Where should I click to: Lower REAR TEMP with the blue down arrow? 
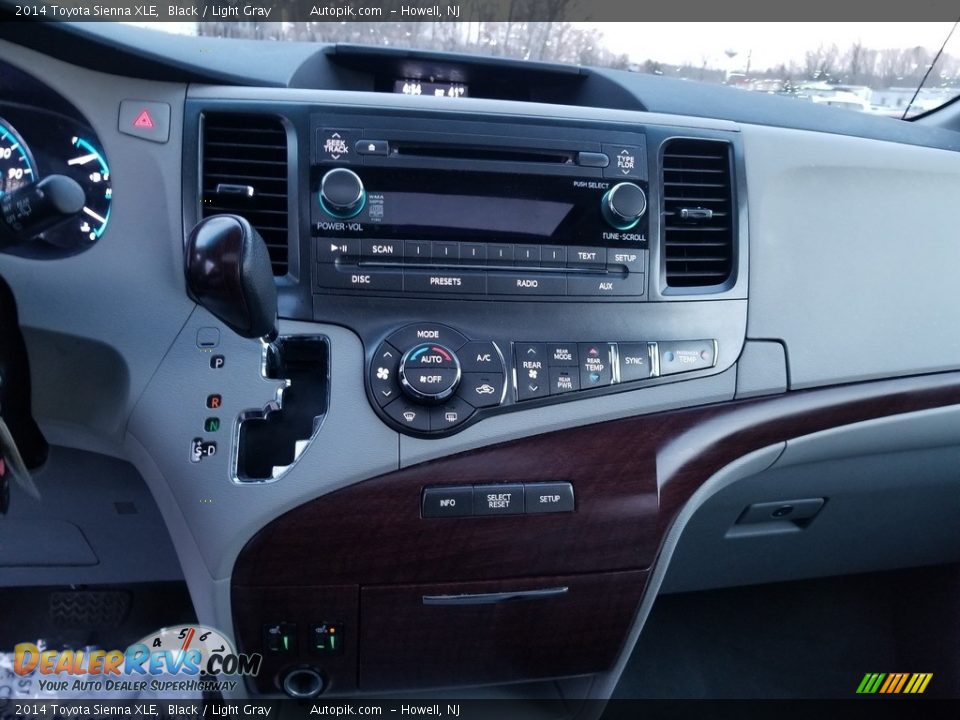pyautogui.click(x=594, y=378)
